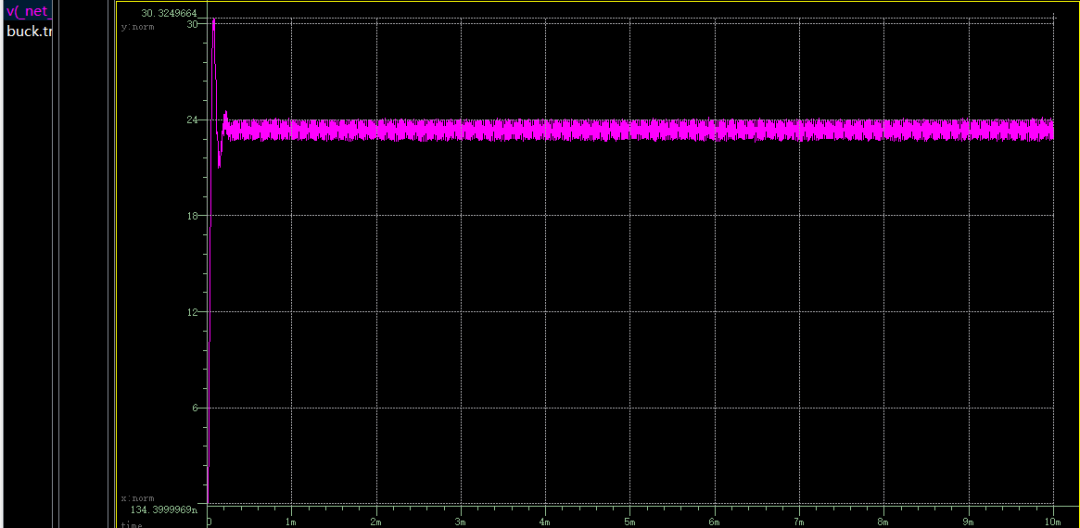Select the buck.tr file entry
Viewport: 1080px width, 528px height.
pos(28,31)
